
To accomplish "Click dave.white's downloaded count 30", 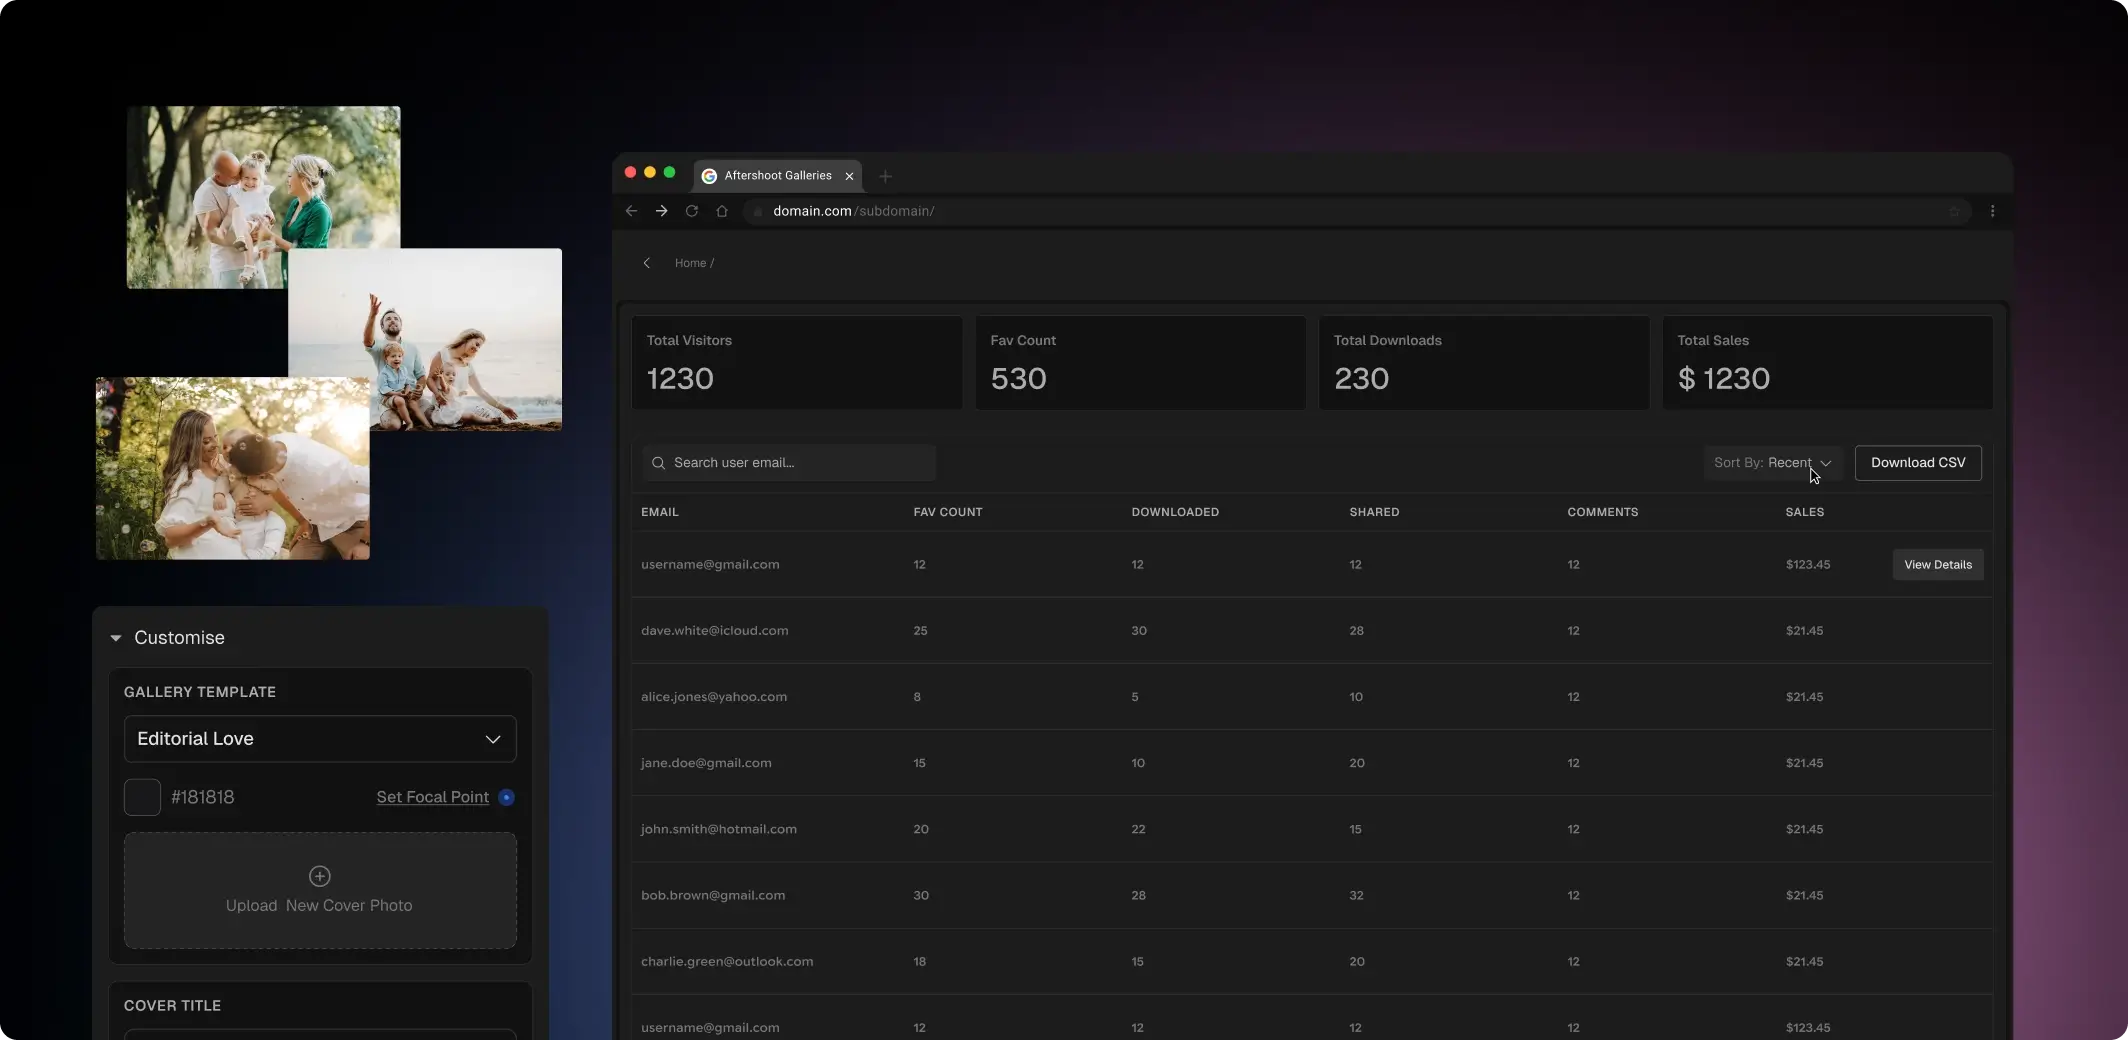I will 1139,631.
